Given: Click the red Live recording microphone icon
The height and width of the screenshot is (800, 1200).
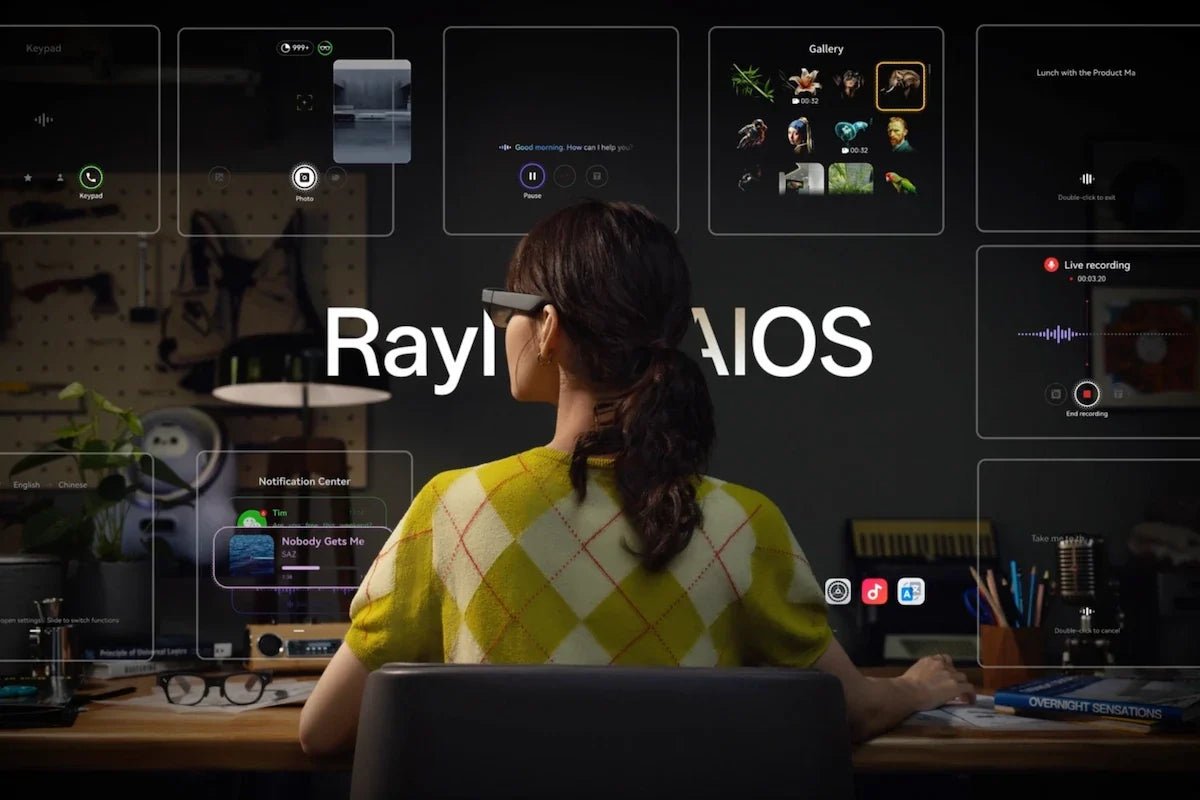Looking at the screenshot, I should (x=1051, y=265).
